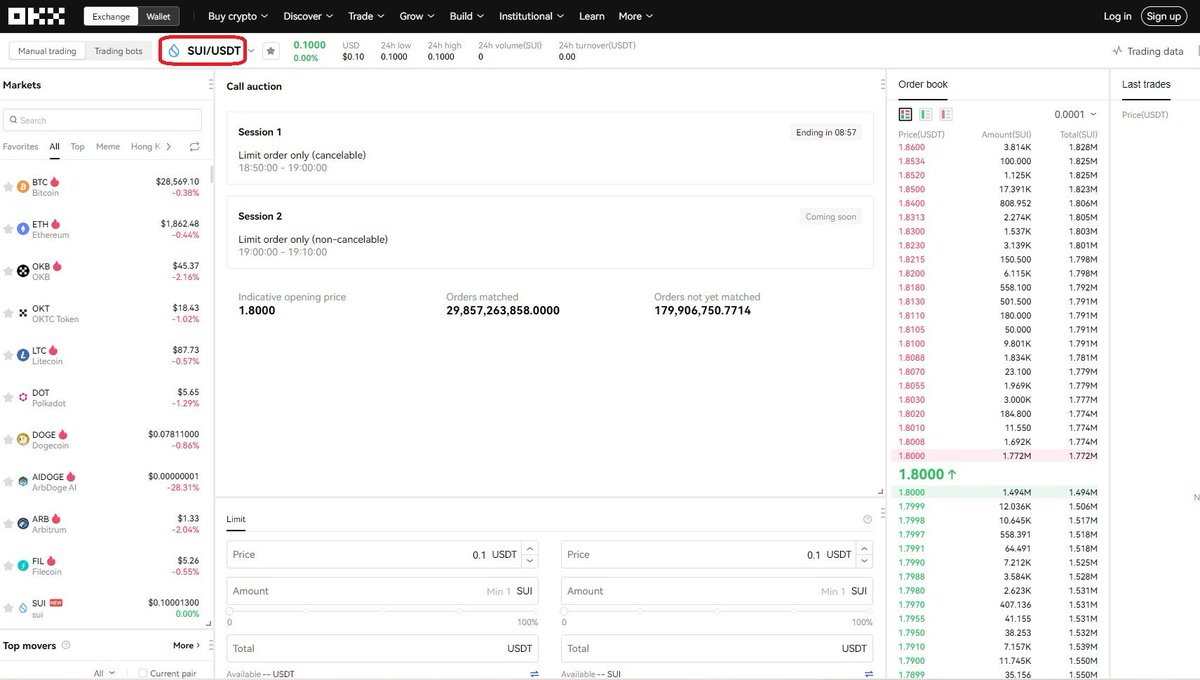The image size is (1200, 680).
Task: Select Manual trading mode
Action: click(x=47, y=51)
